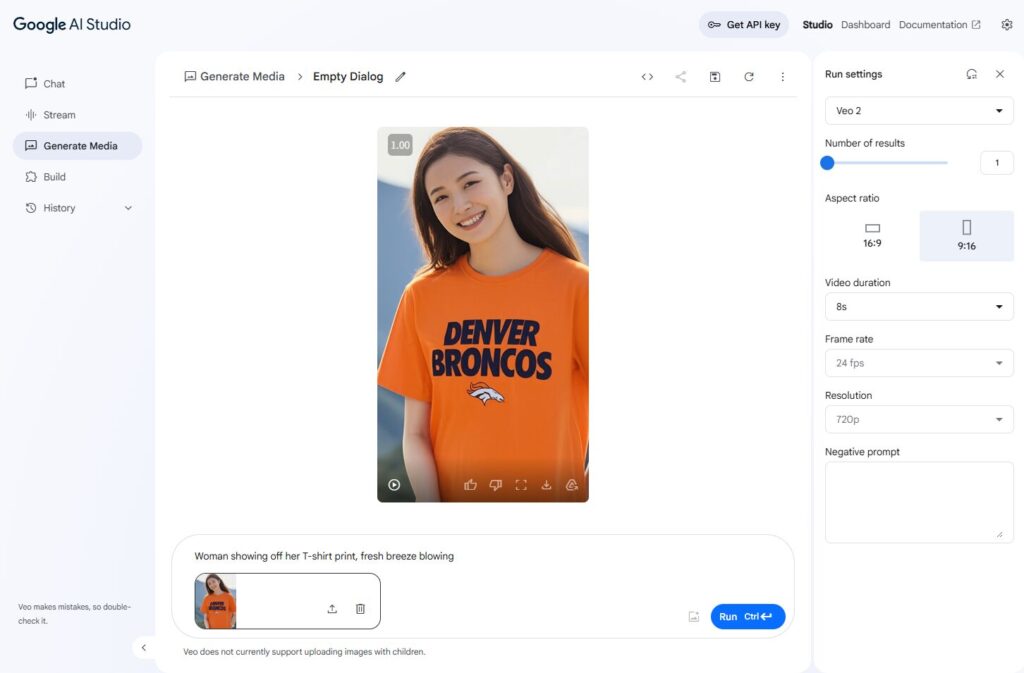The image size is (1024, 673).
Task: Click the rightmost icon on video overlay
Action: click(572, 484)
